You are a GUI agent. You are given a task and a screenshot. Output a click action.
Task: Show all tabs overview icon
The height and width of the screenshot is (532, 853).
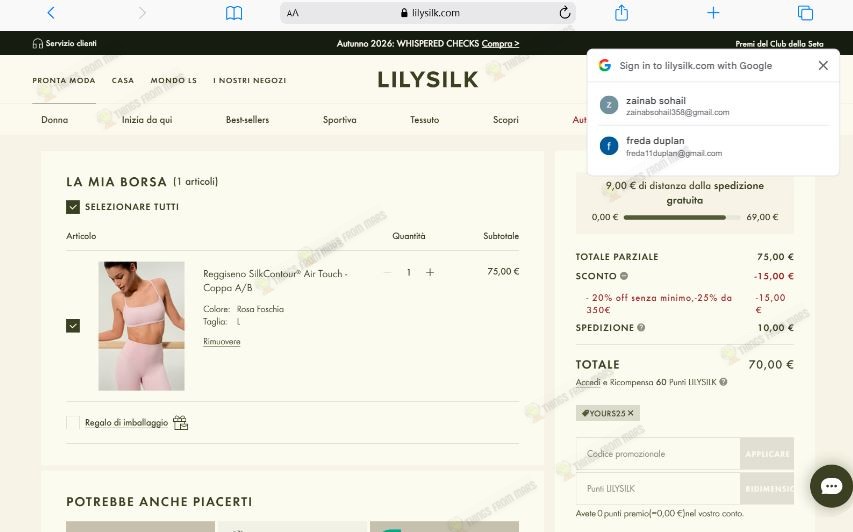[x=805, y=13]
